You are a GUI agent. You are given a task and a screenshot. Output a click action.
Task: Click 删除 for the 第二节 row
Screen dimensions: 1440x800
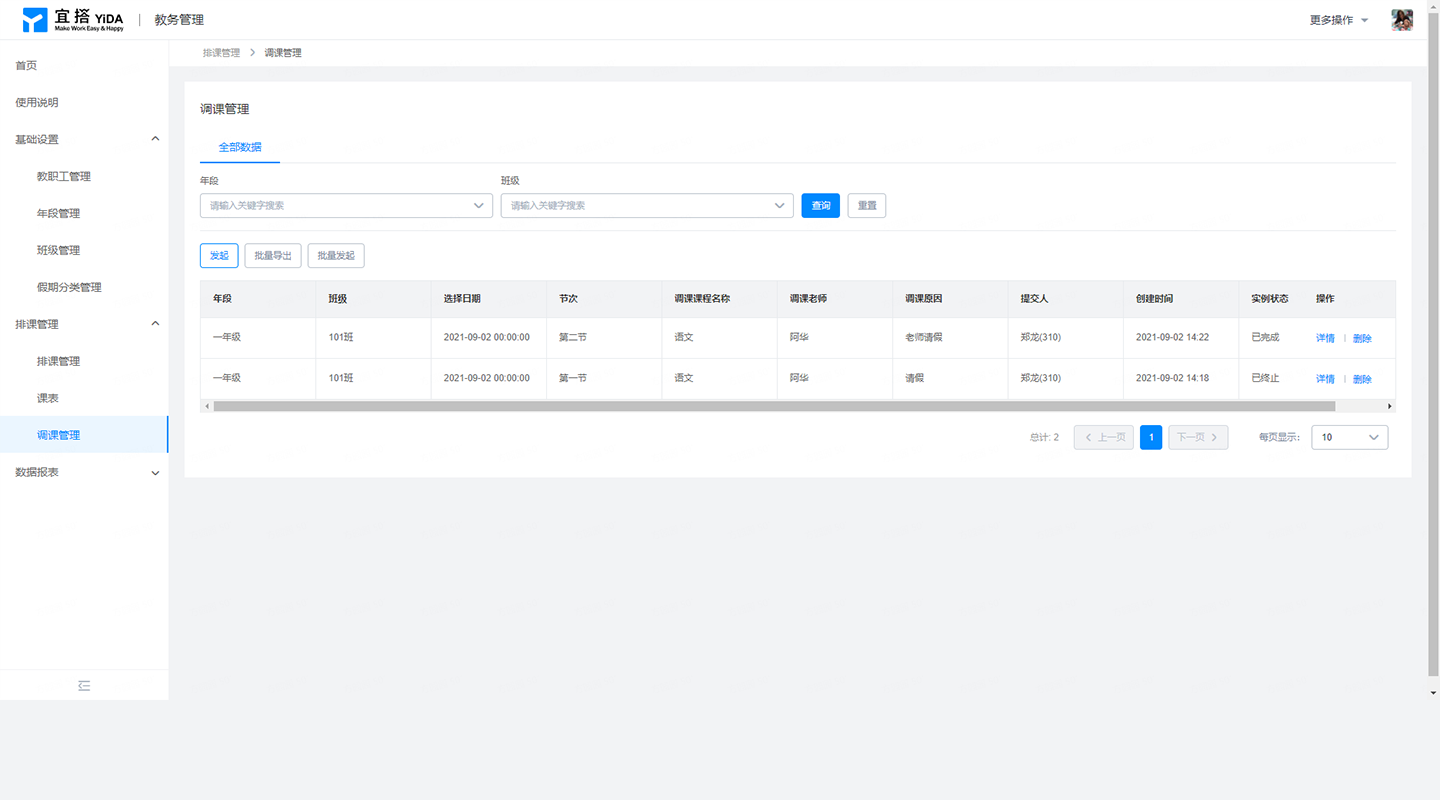click(x=1362, y=338)
